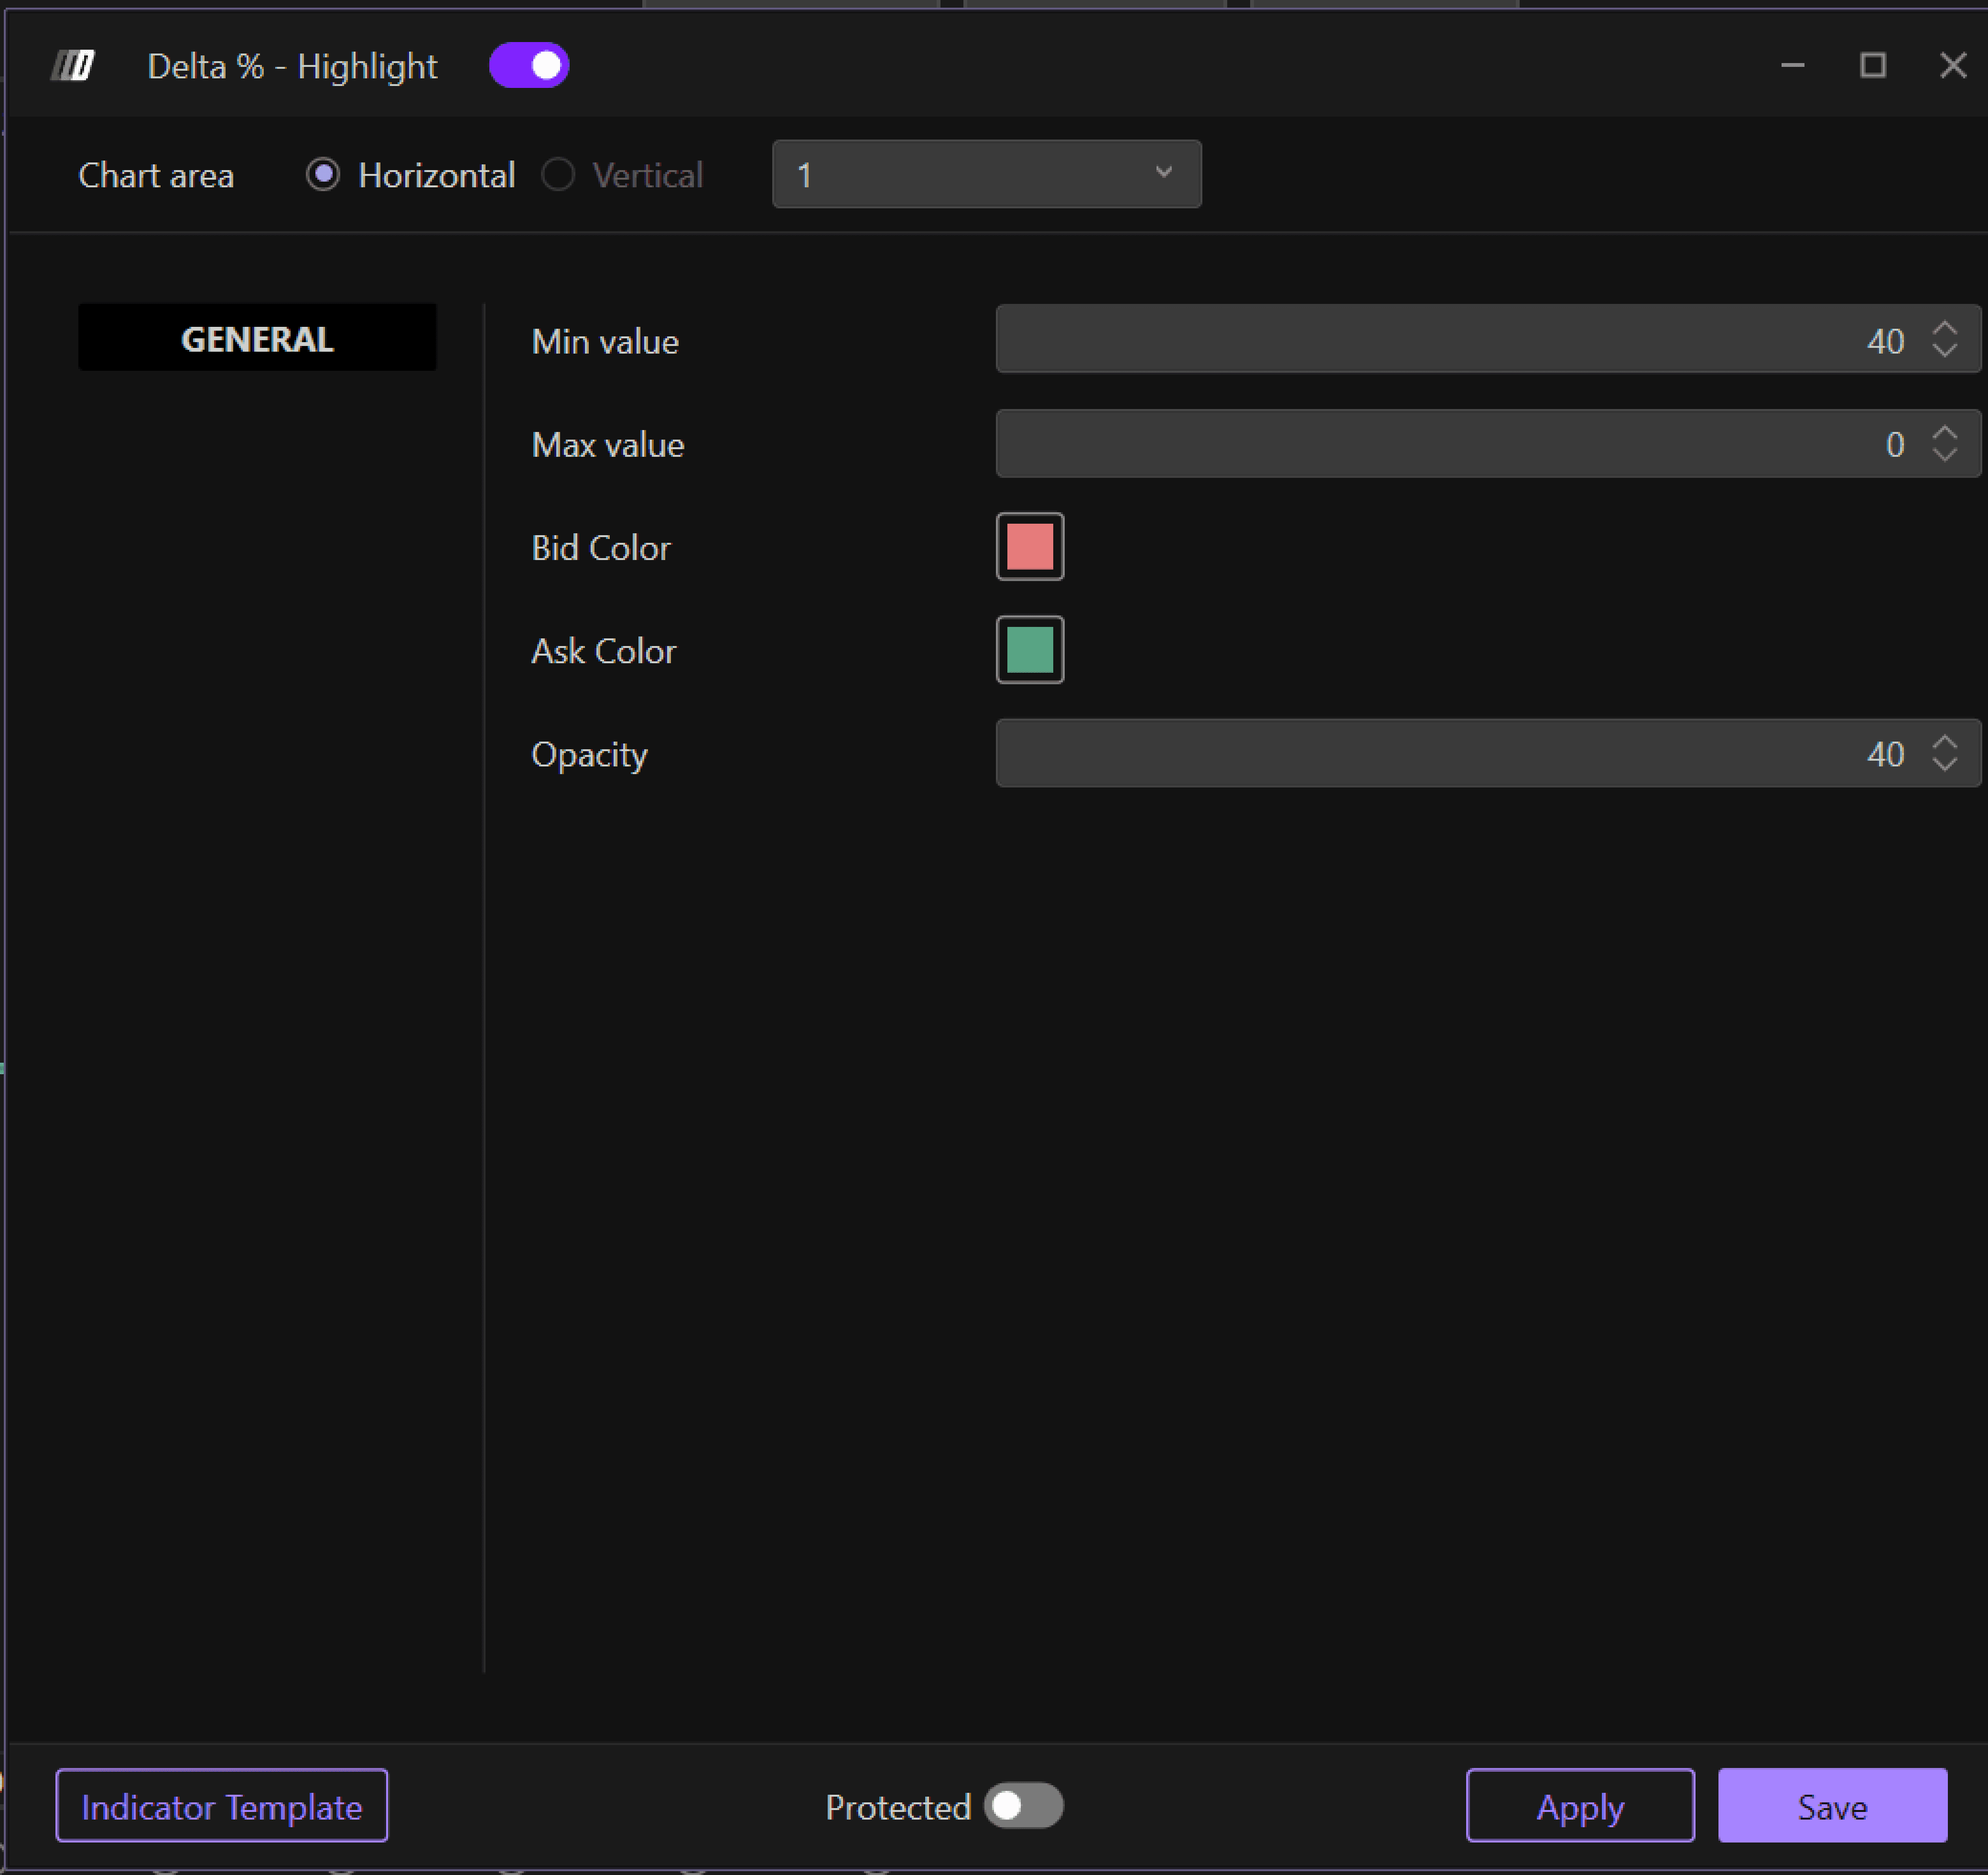1988x1875 pixels.
Task: Open the chart area number dropdown
Action: point(986,175)
